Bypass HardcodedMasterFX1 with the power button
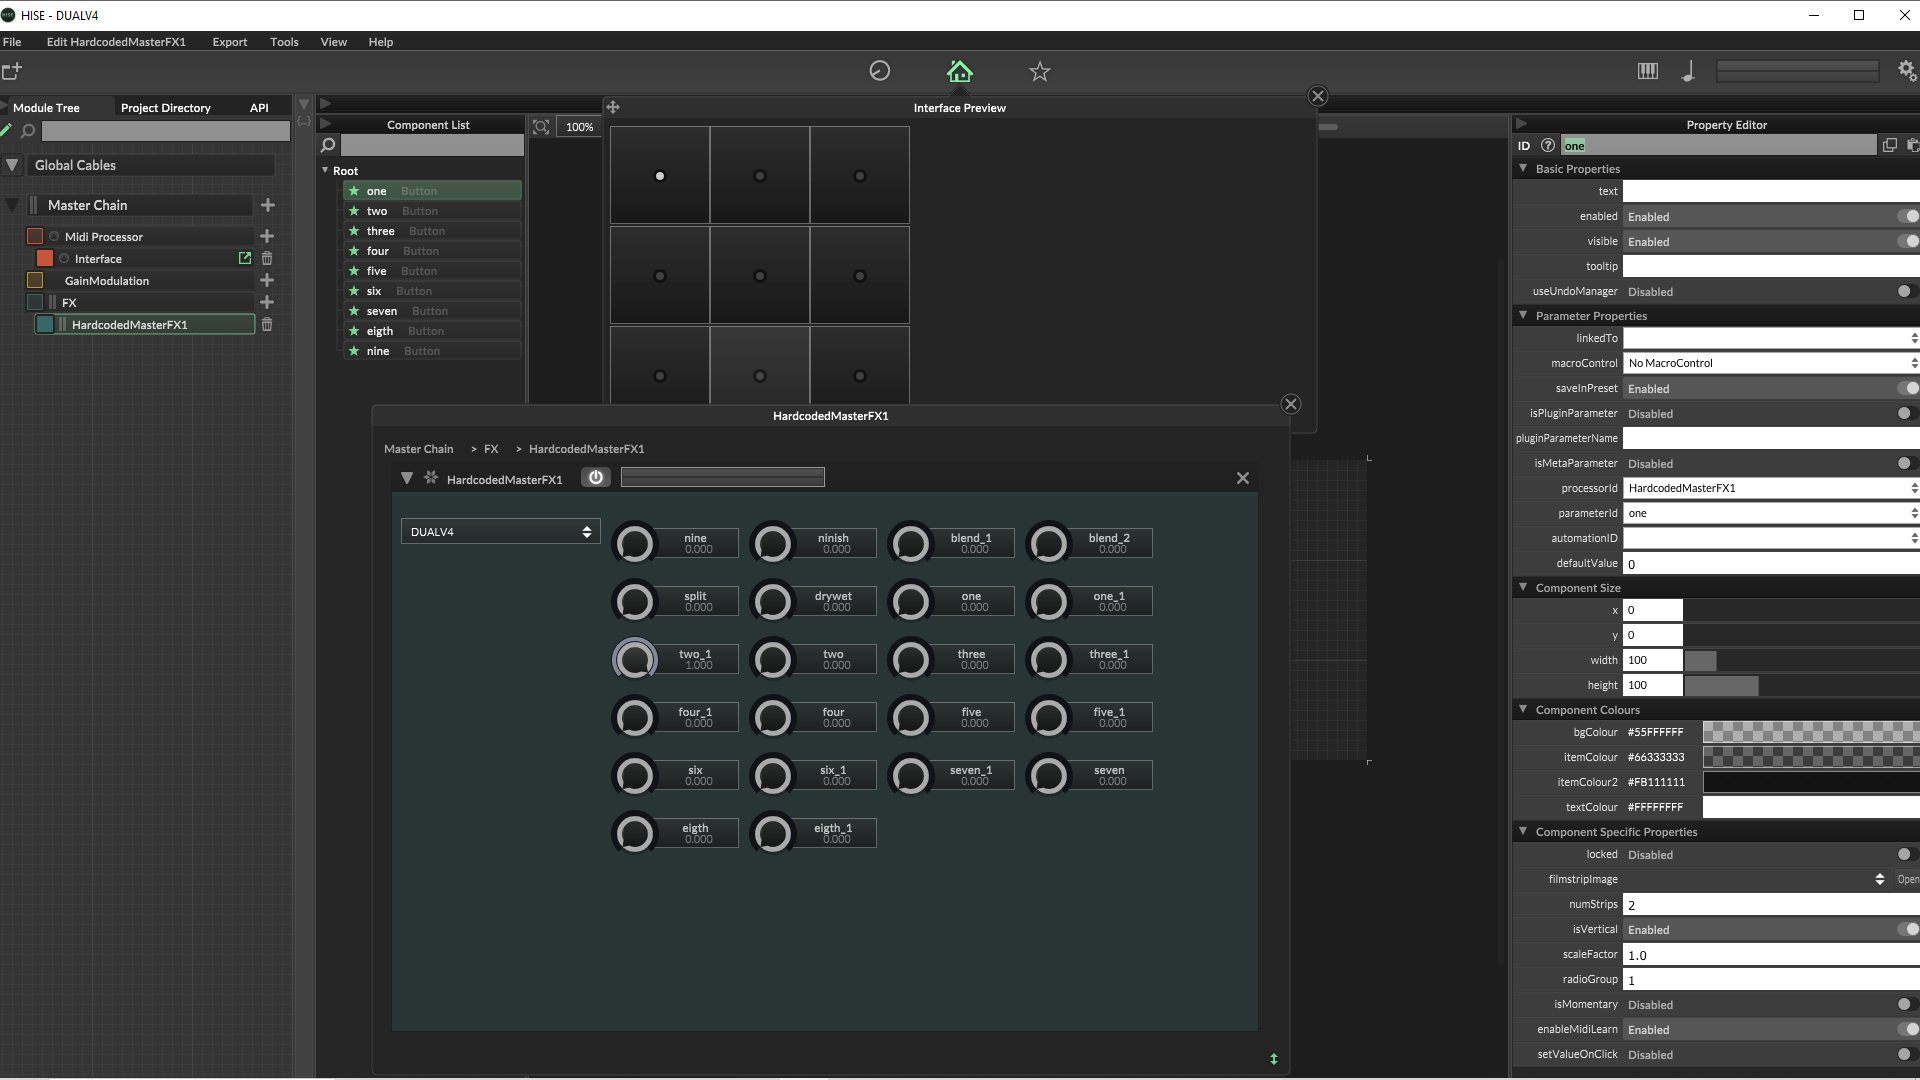 pos(596,477)
